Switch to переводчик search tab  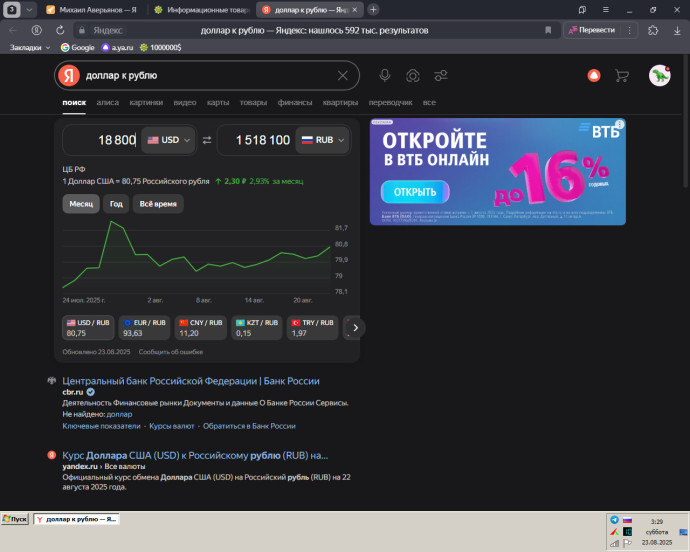click(390, 103)
